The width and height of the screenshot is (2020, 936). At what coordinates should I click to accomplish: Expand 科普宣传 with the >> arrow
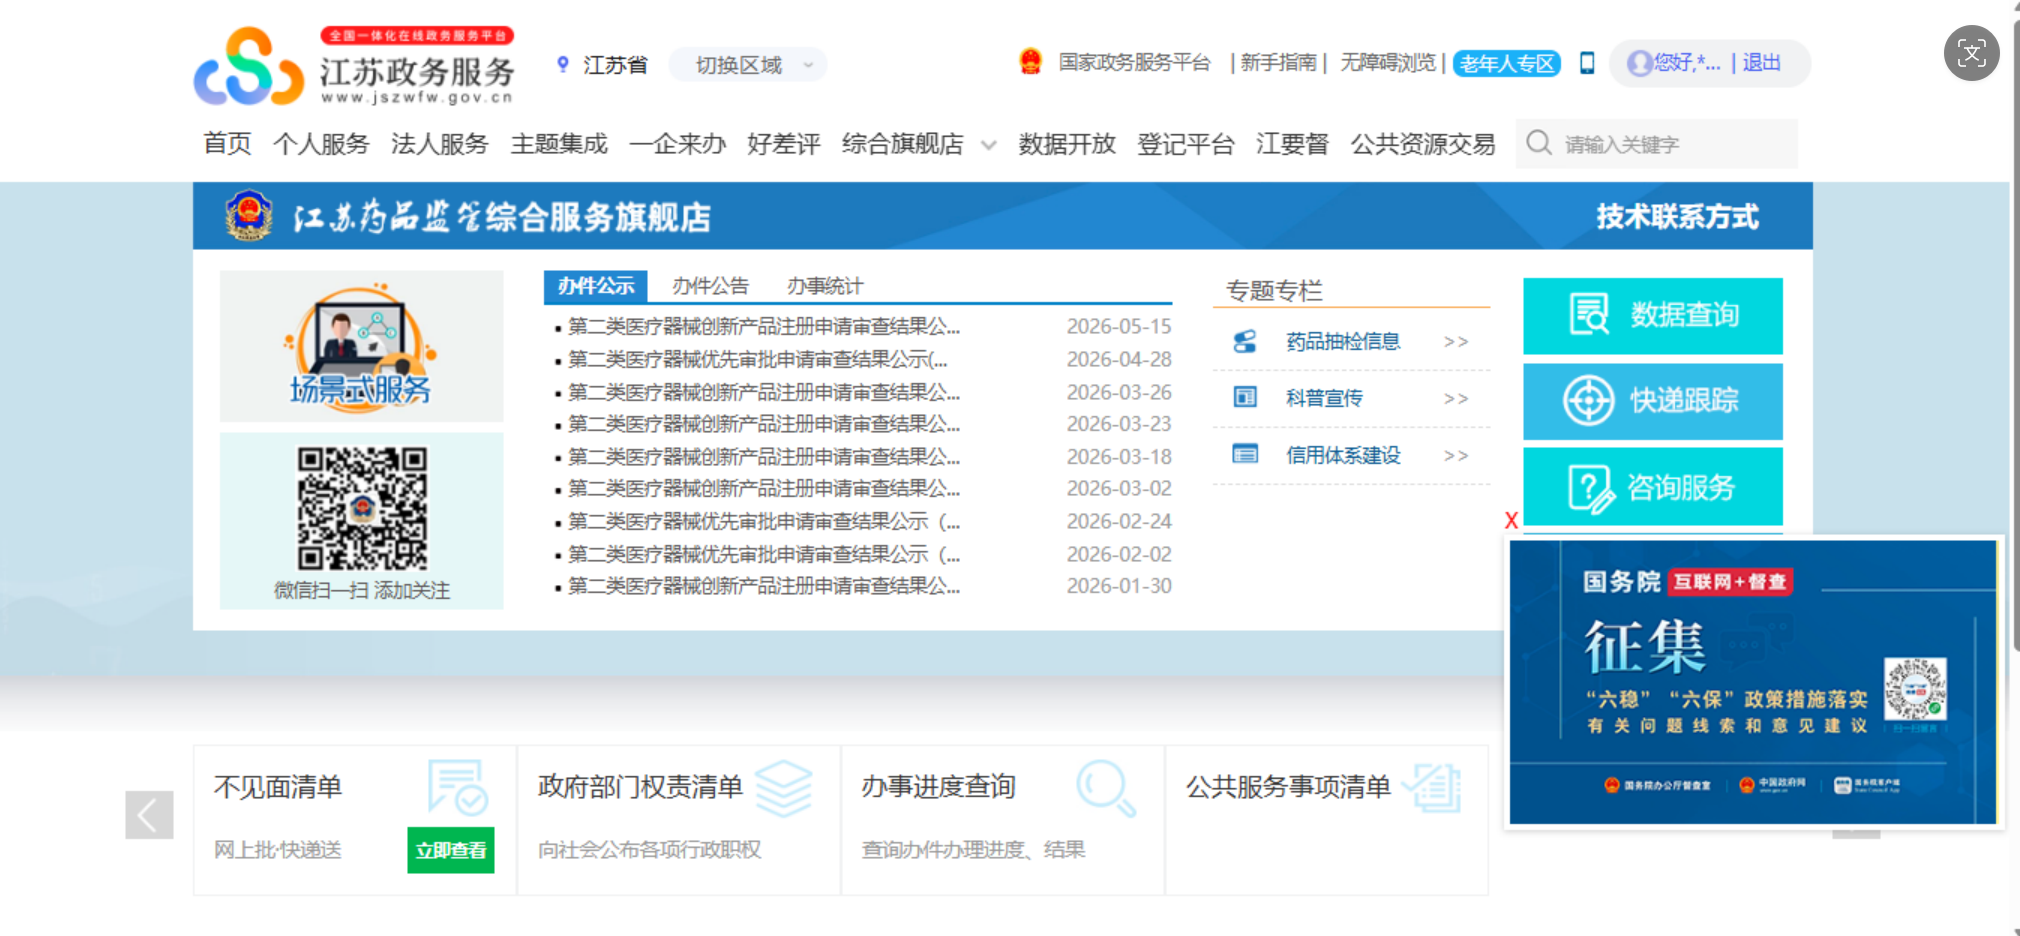point(1456,399)
